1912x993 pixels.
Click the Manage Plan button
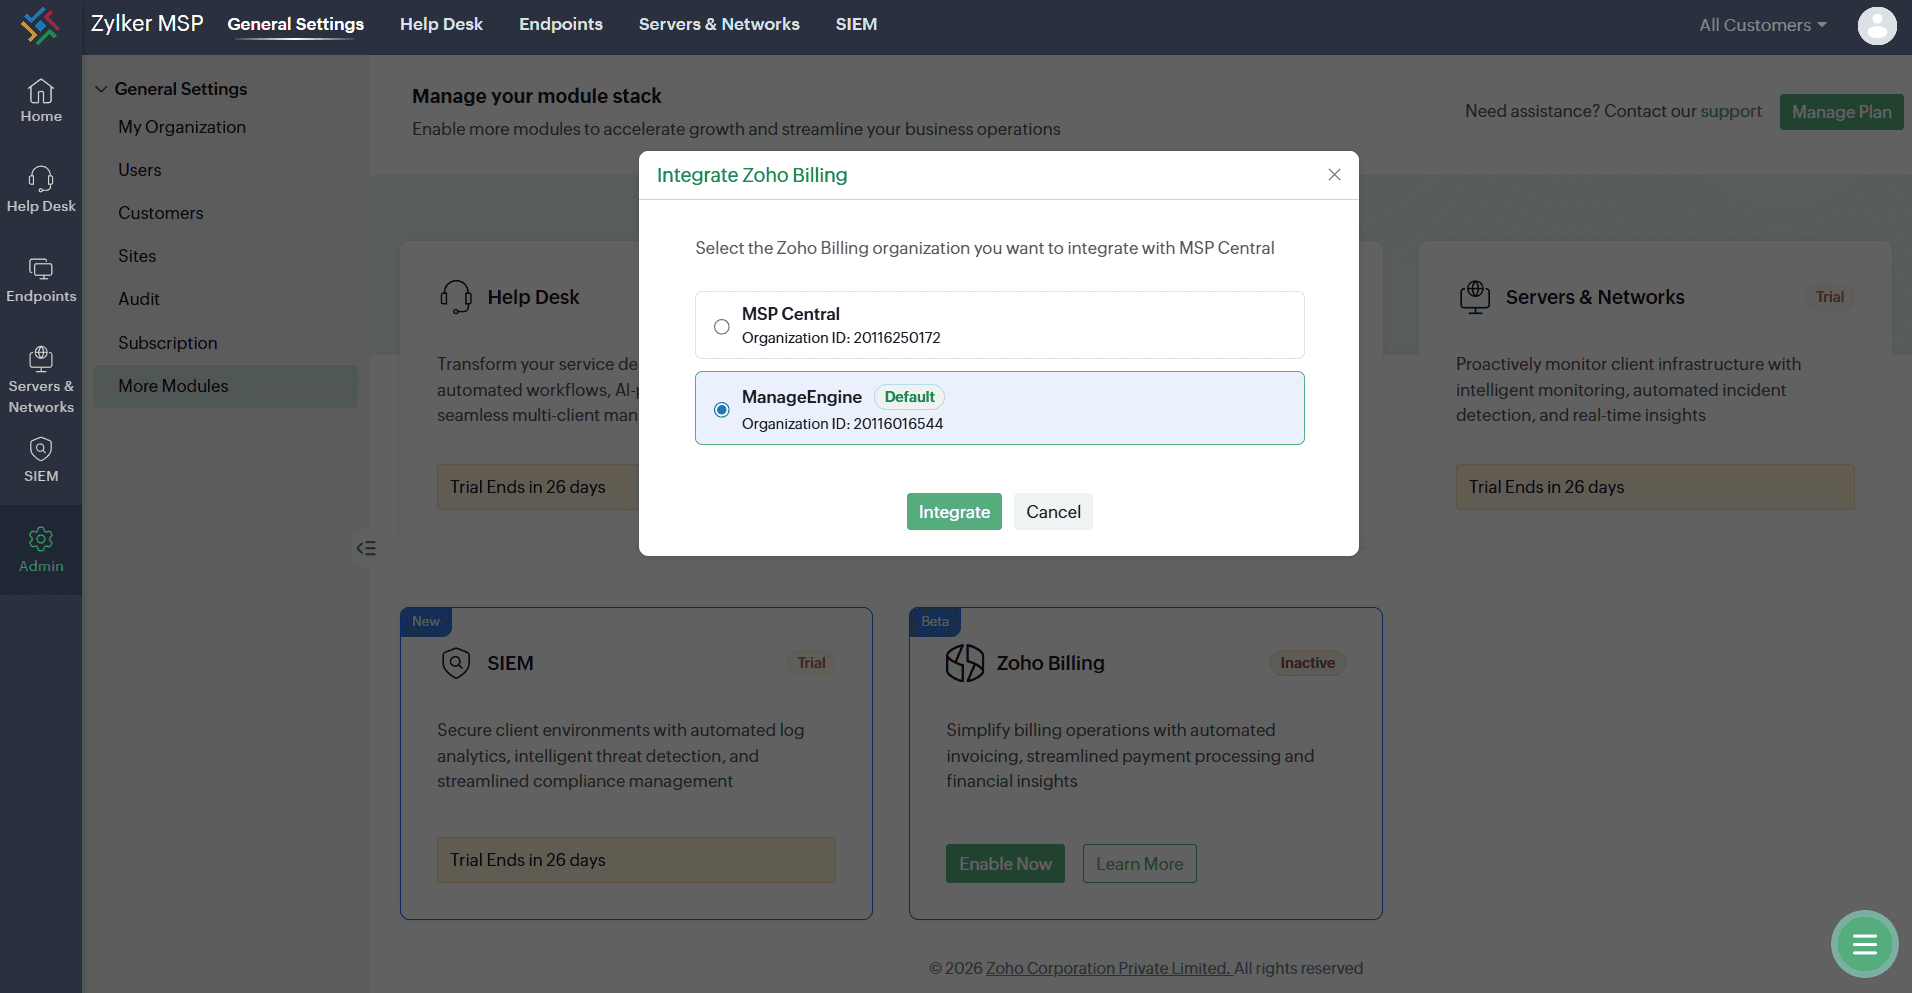coord(1841,112)
